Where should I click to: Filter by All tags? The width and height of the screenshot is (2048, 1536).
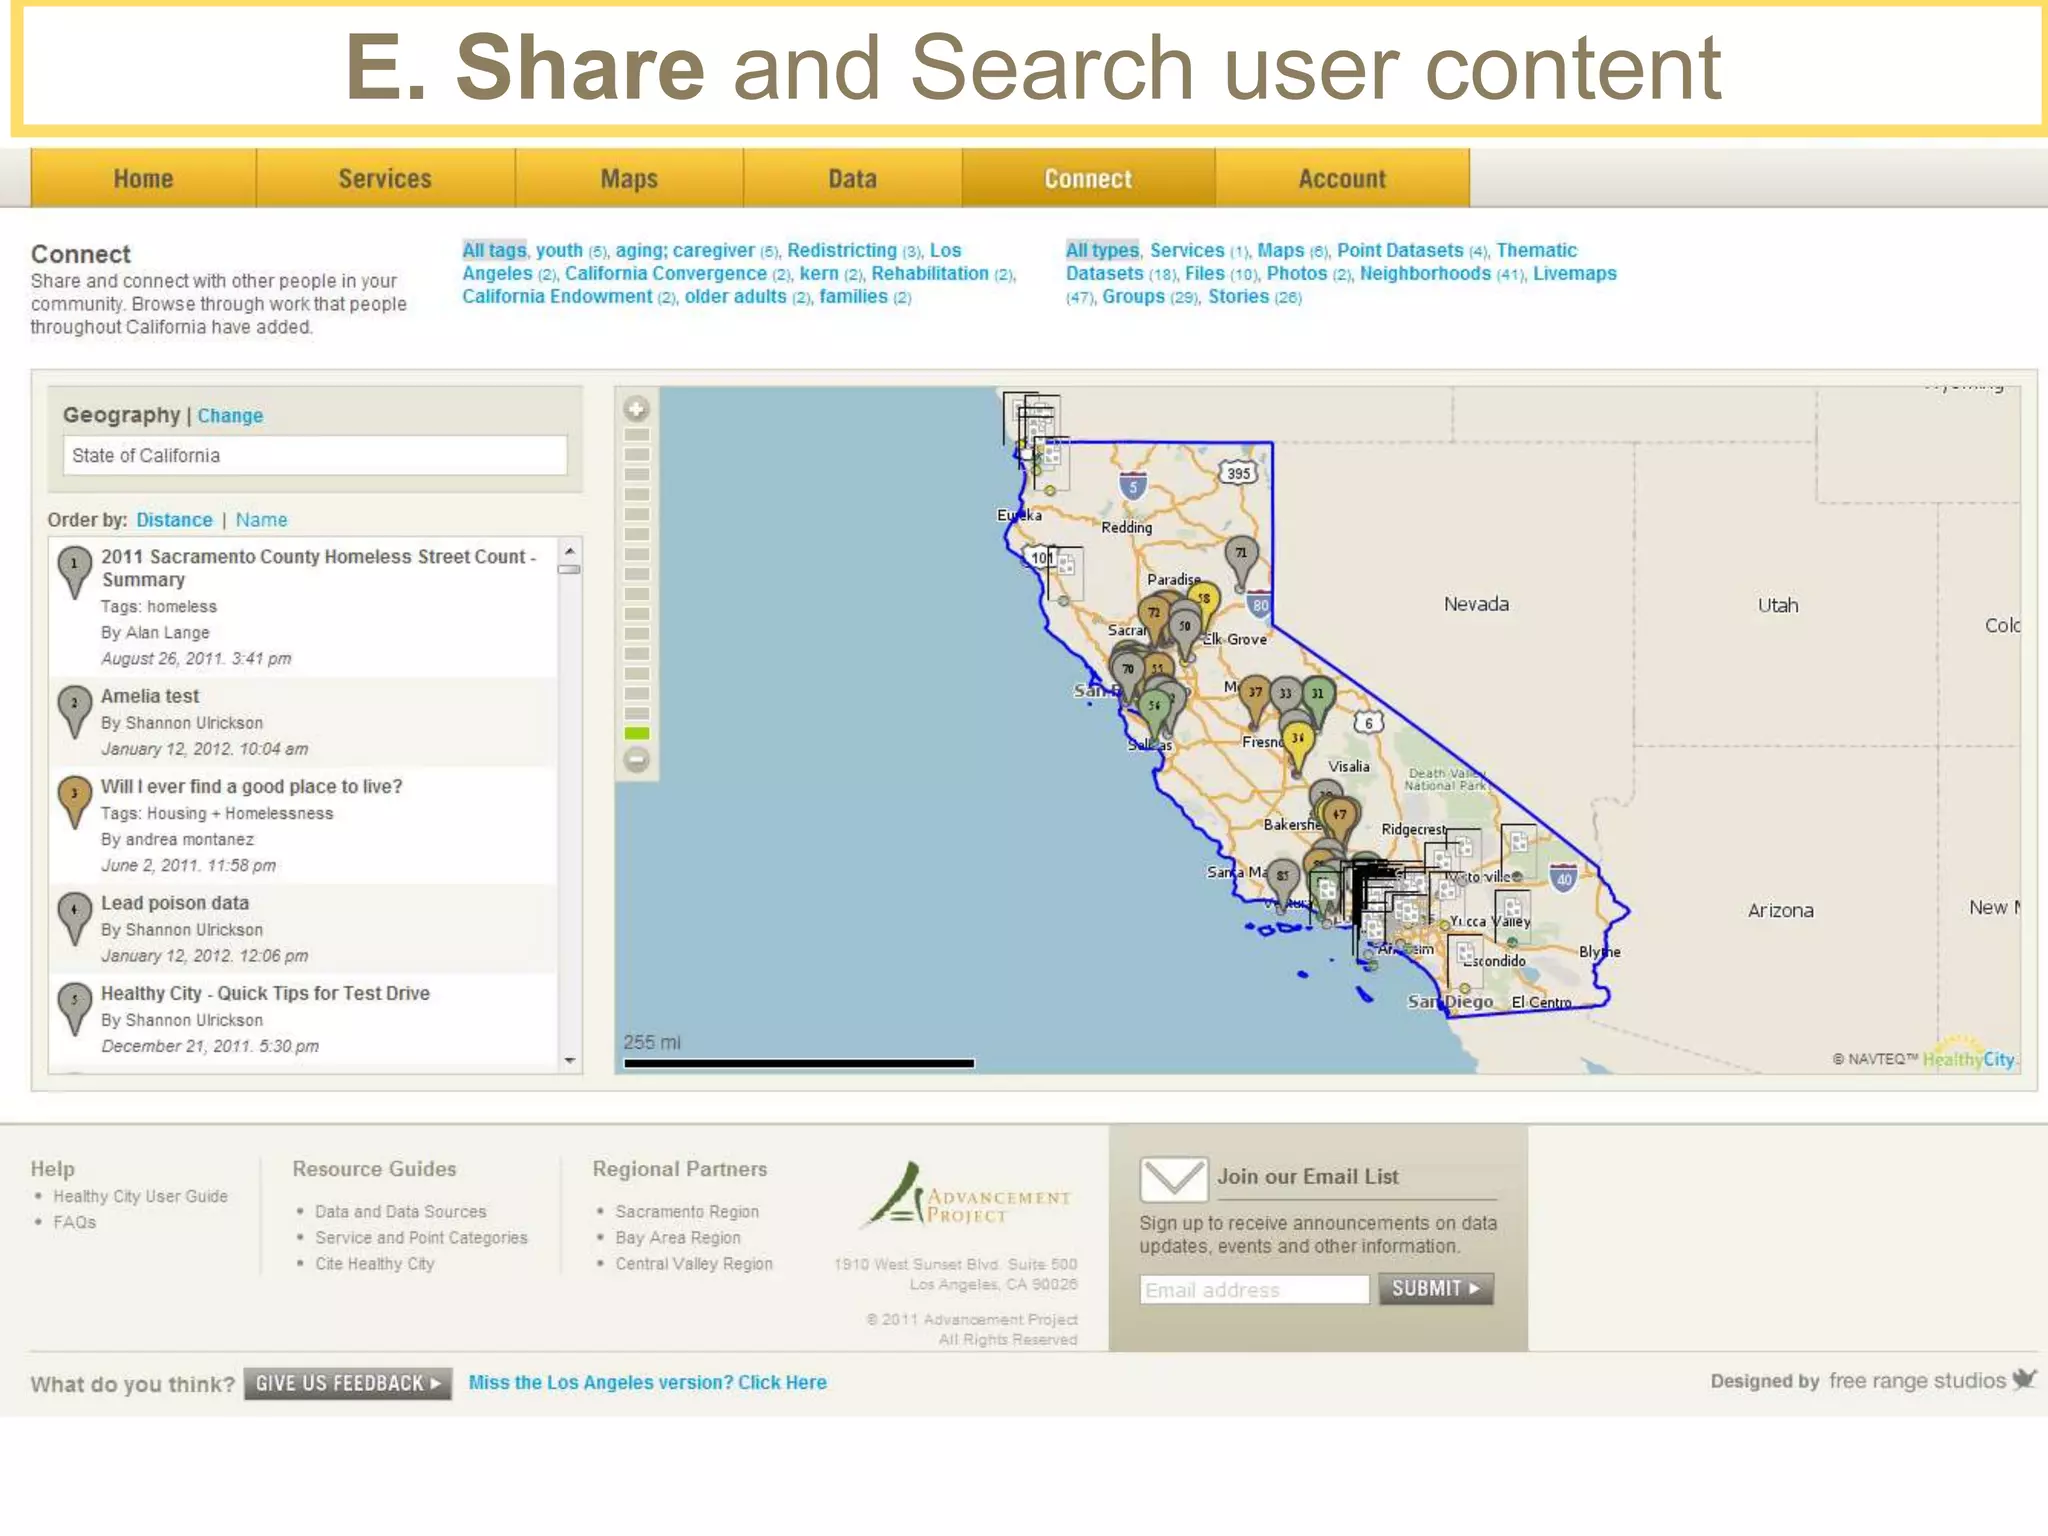tap(494, 250)
